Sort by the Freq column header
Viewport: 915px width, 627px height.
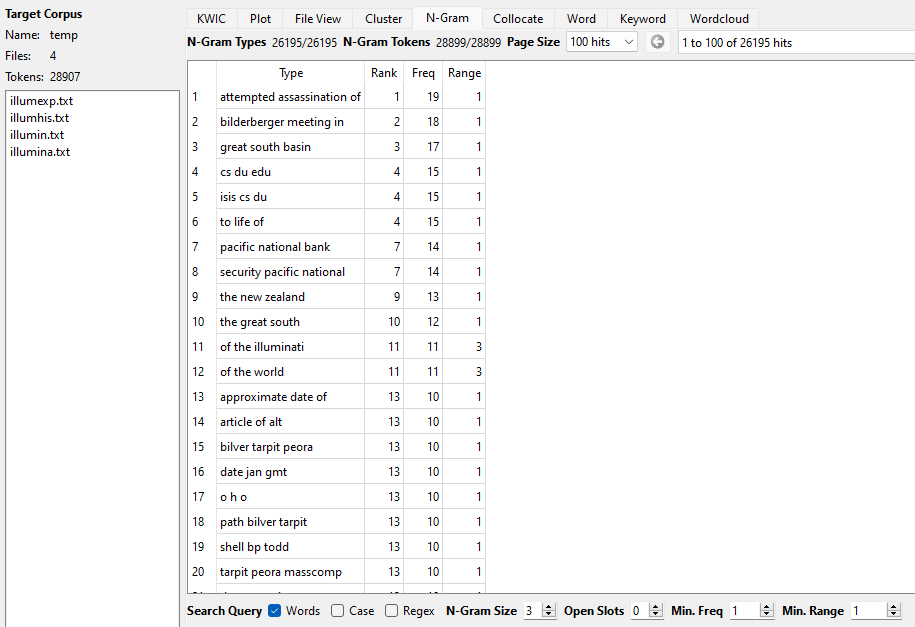point(423,73)
